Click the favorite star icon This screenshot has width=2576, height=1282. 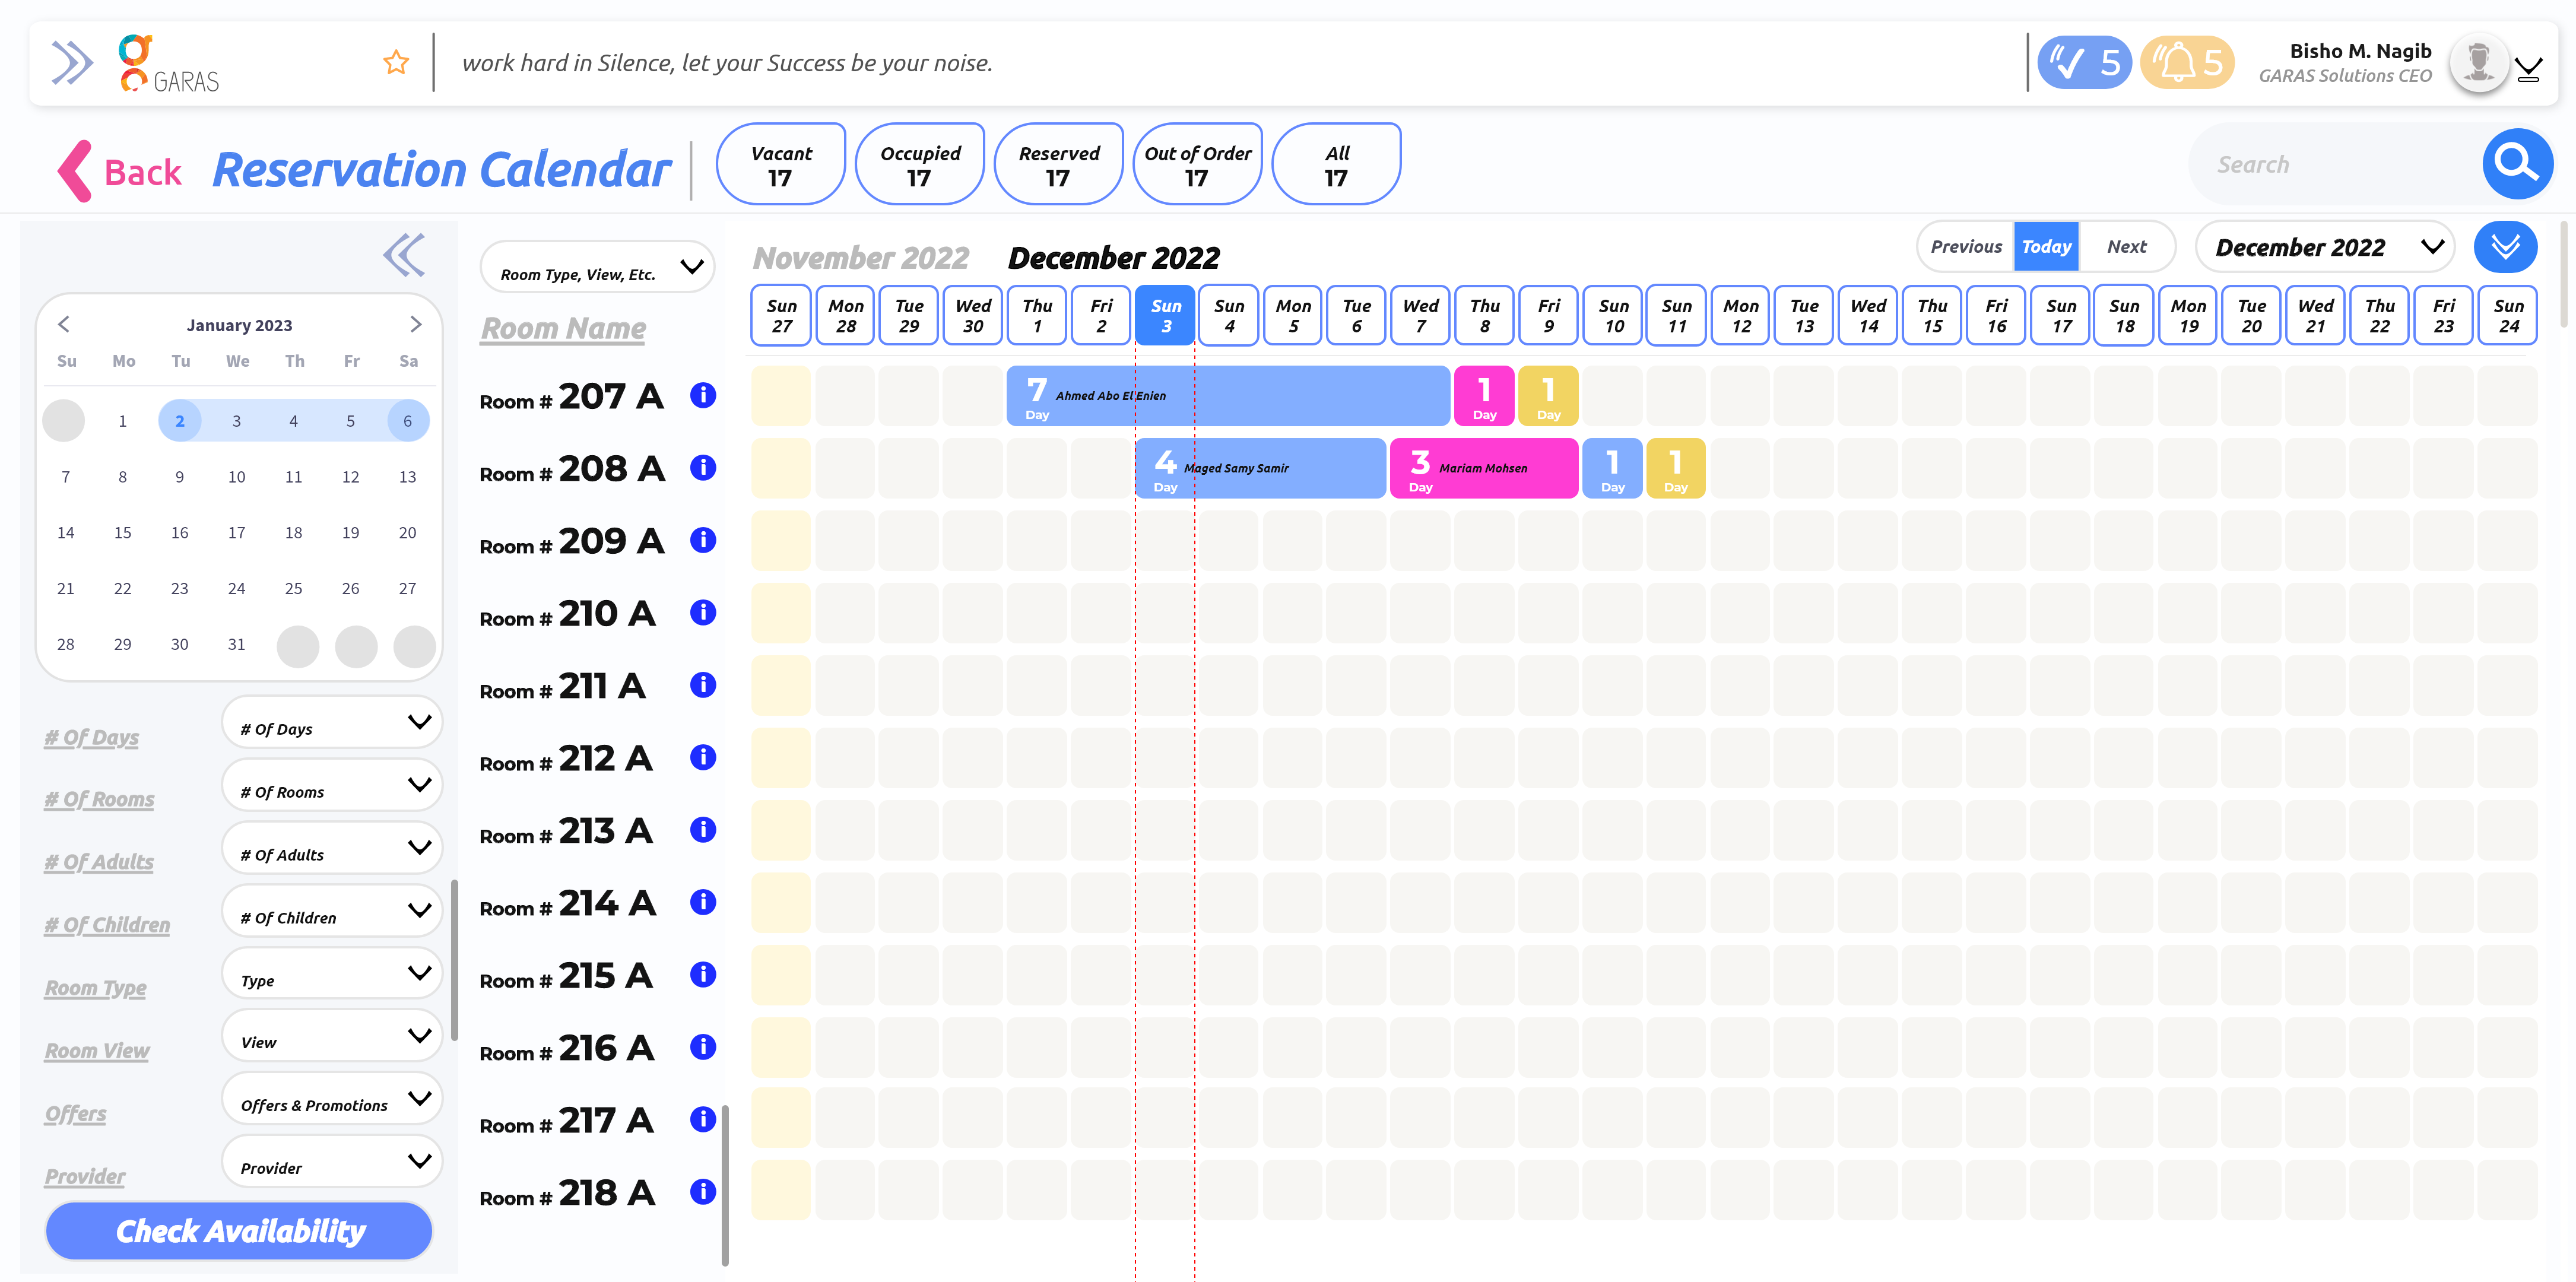[396, 63]
